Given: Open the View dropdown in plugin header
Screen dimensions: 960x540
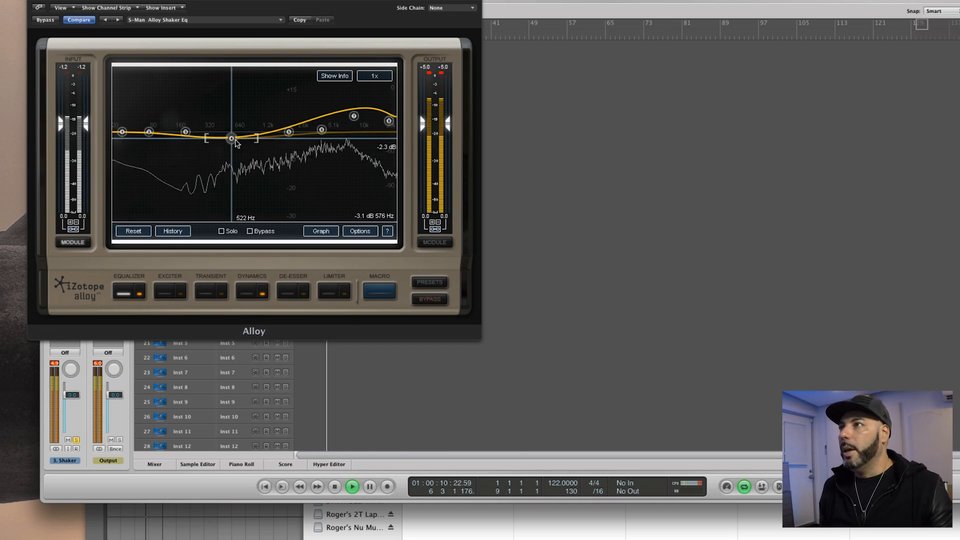Looking at the screenshot, I should [x=63, y=7].
